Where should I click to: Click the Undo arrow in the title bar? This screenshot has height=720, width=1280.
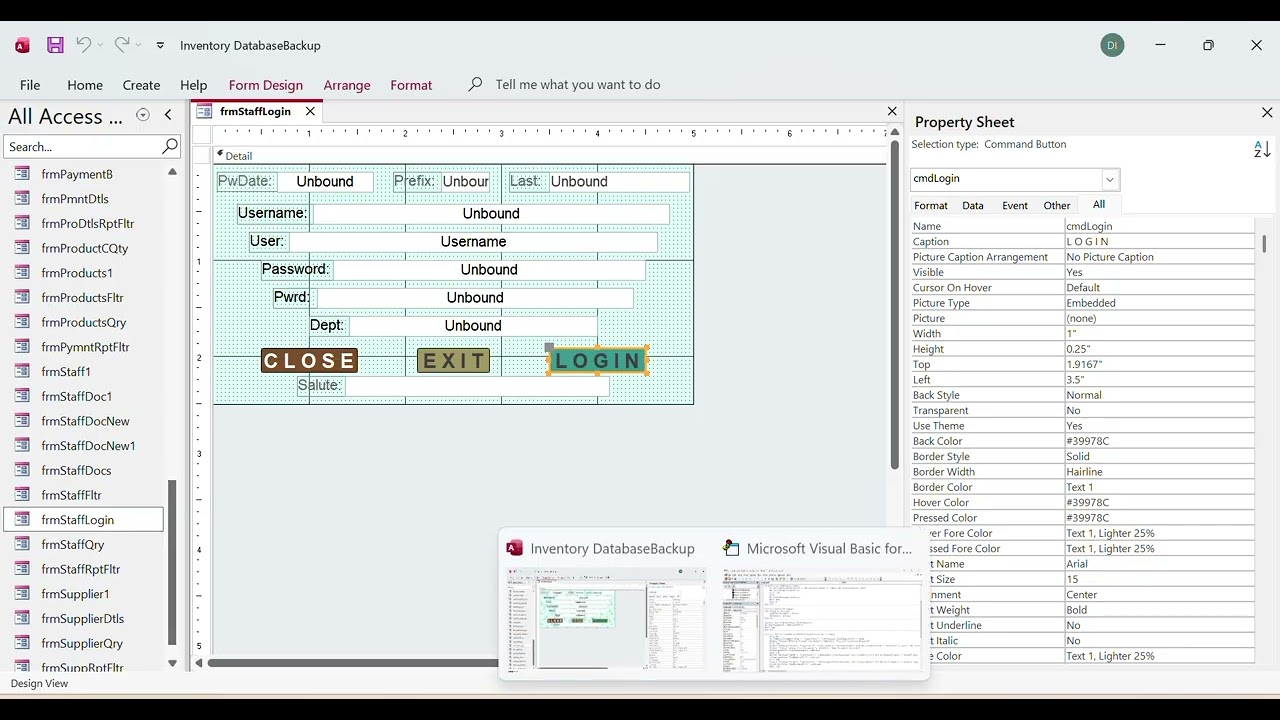tap(83, 45)
